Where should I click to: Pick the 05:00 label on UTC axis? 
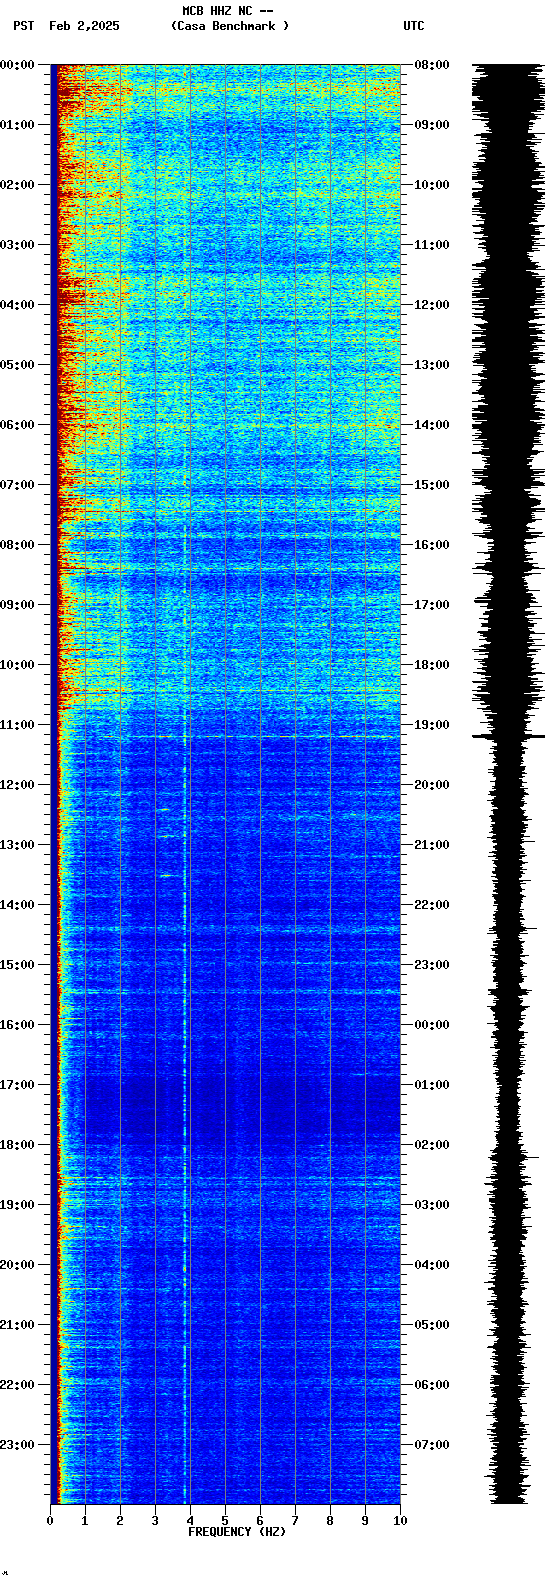point(431,1325)
